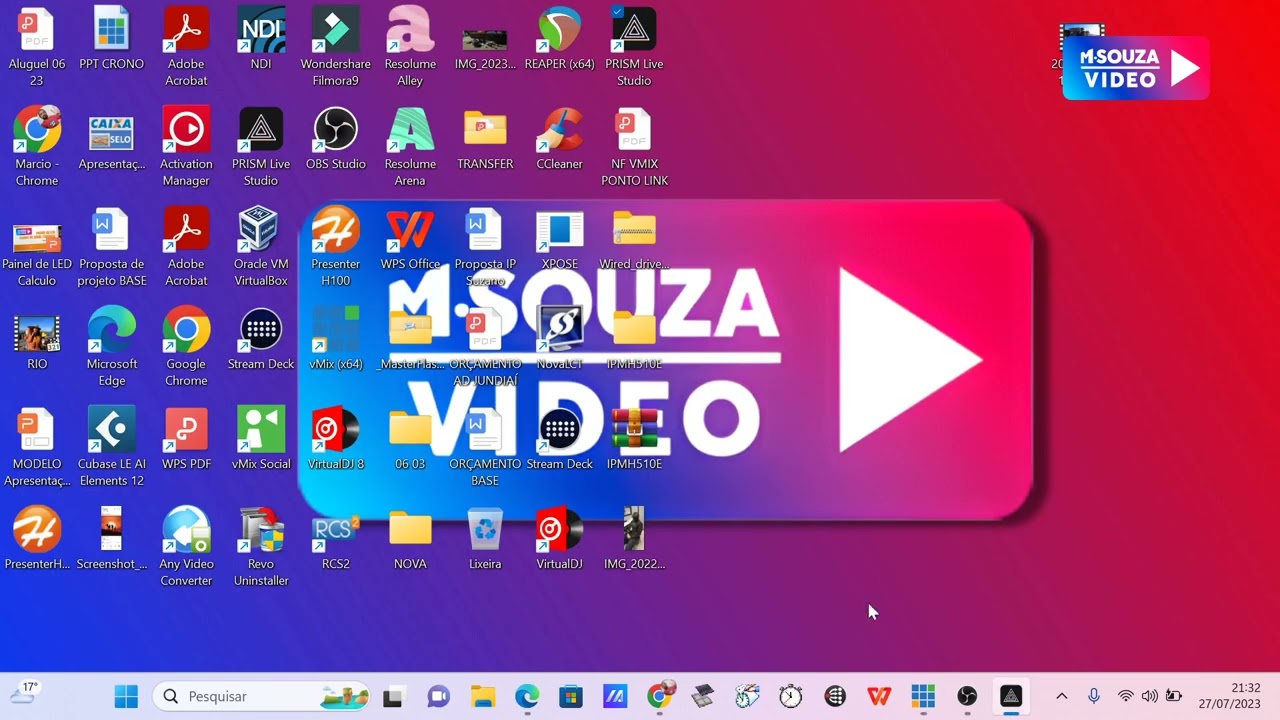Launch VirtualDJ 8
This screenshot has height=720, width=1280.
tap(336, 438)
